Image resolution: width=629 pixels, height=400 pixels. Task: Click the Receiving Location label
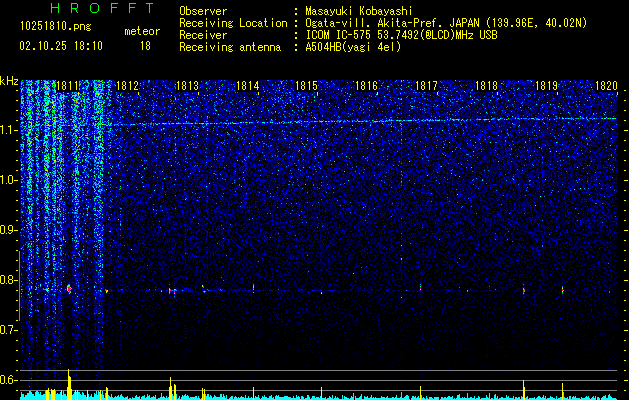(x=233, y=24)
